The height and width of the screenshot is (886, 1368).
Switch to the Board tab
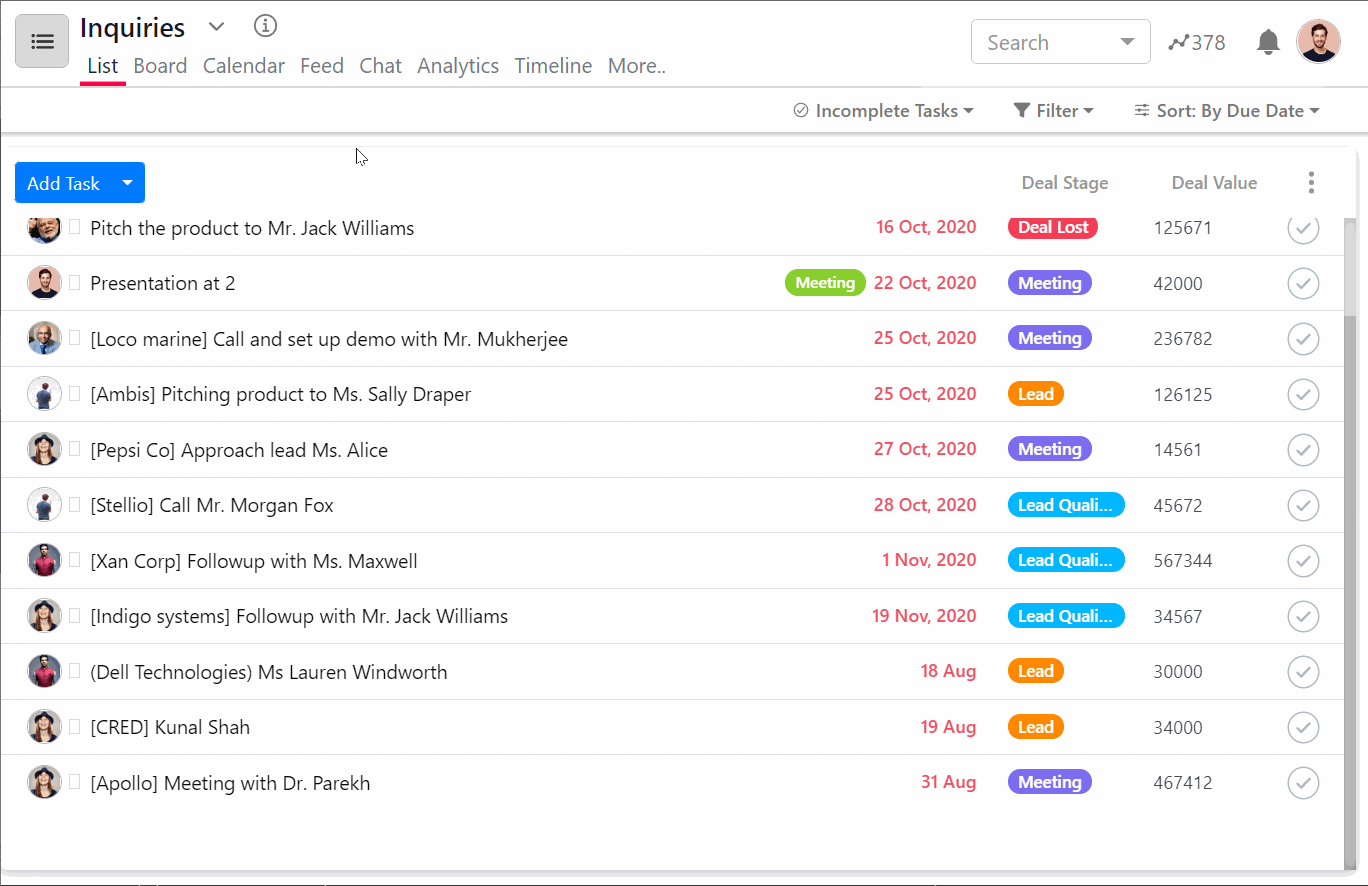pyautogui.click(x=160, y=65)
